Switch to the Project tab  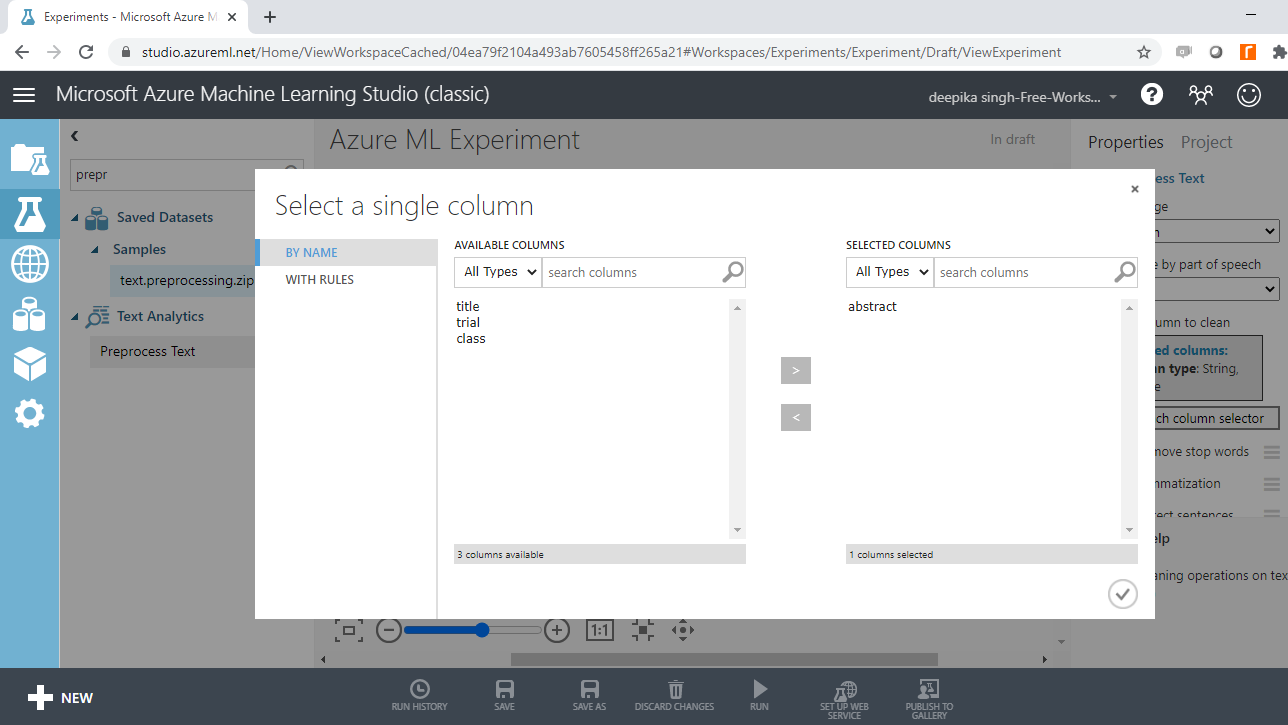[x=1206, y=142]
